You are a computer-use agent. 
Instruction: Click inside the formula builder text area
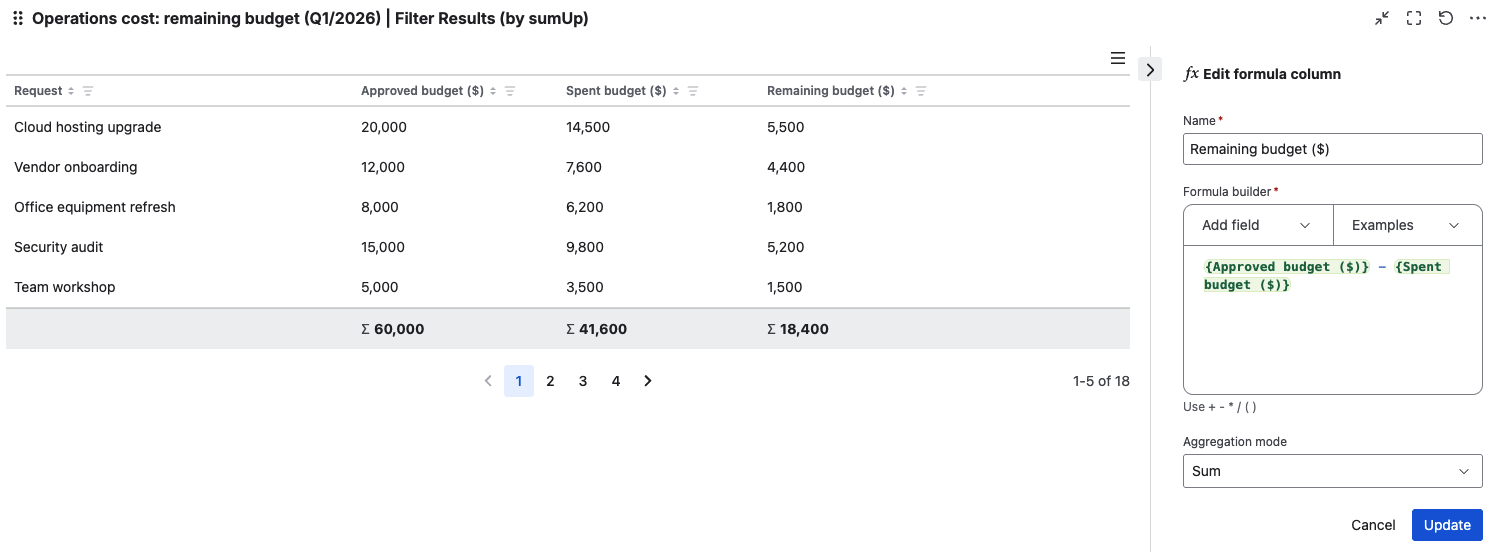1332,320
